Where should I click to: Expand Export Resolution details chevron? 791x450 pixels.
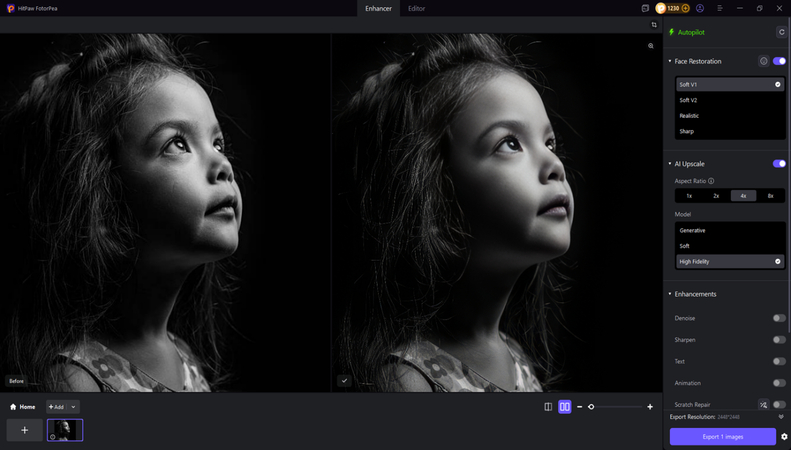pos(781,417)
